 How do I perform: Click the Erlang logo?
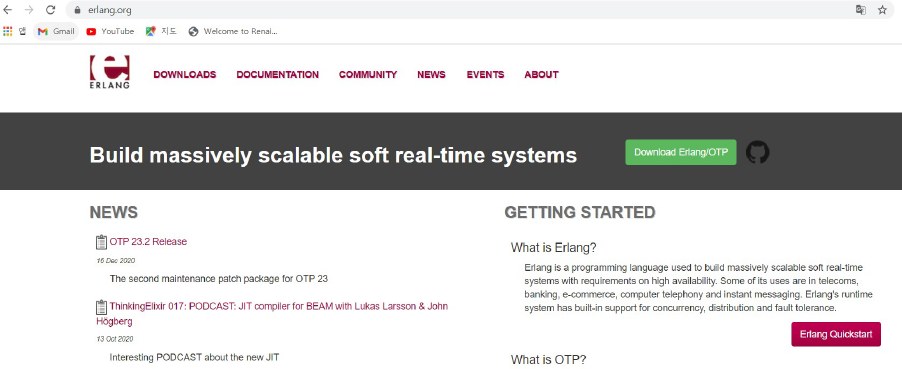(109, 72)
